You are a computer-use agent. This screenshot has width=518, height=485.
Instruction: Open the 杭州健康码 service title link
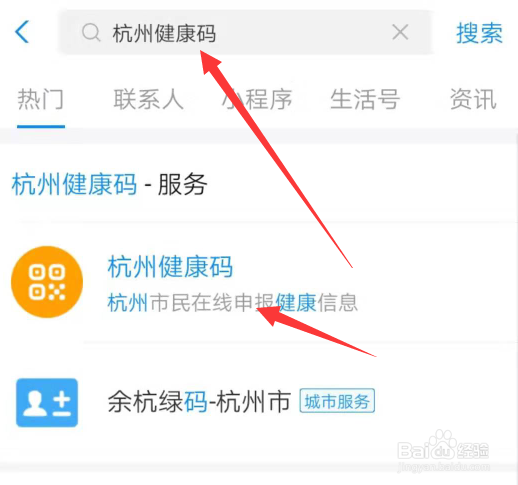170,266
